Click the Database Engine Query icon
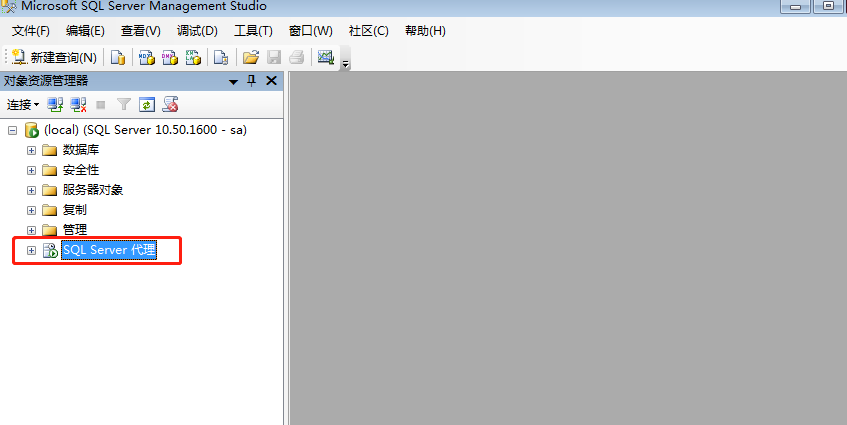This screenshot has height=425, width=847. (x=118, y=57)
